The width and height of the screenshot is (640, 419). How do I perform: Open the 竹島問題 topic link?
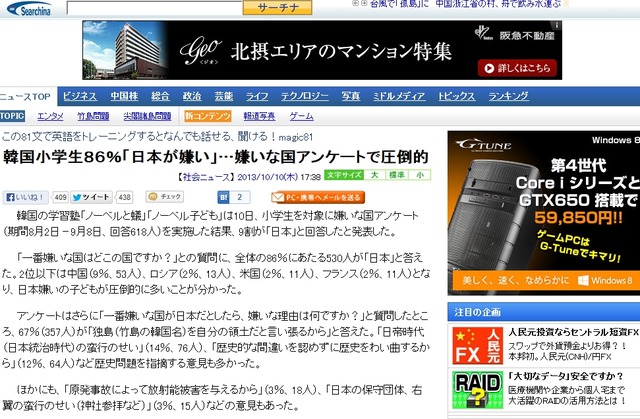pos(93,116)
